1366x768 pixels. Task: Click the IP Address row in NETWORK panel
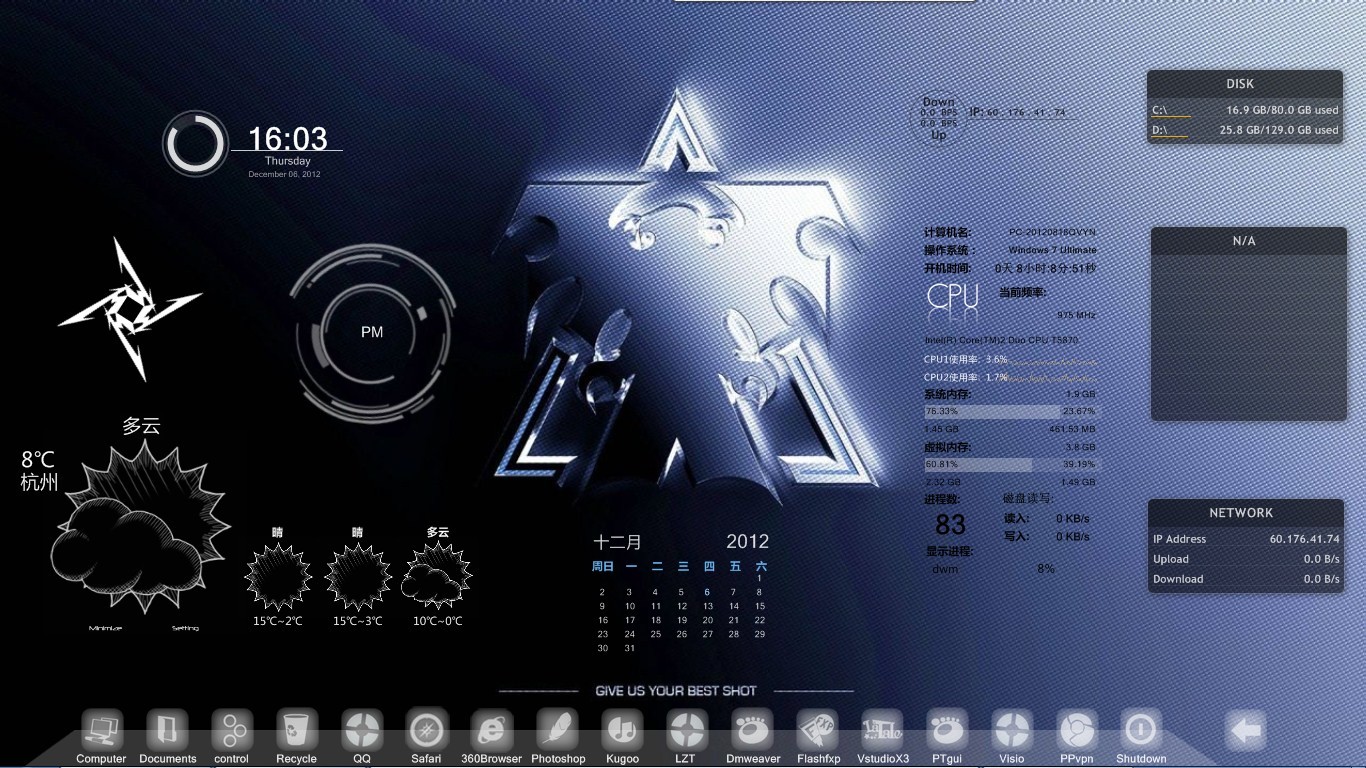point(1246,539)
